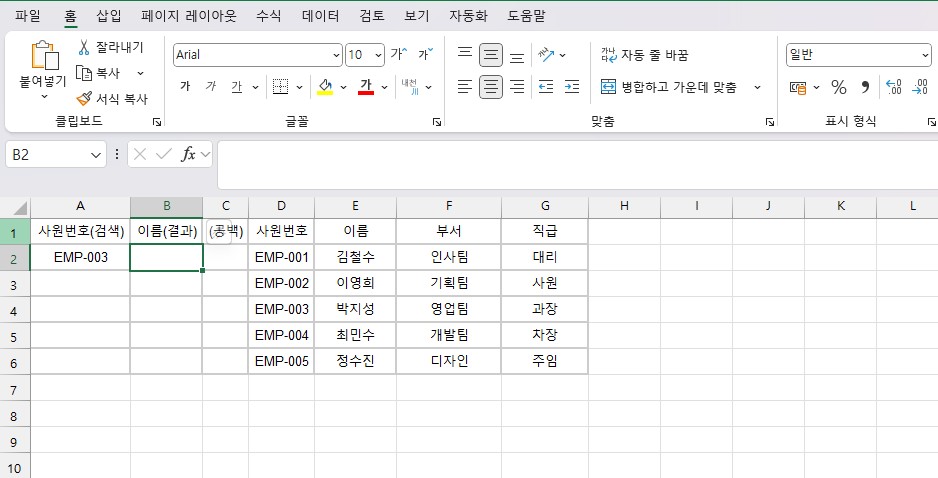Select cell containing EMP-003 in column A
938x478 pixels.
[x=80, y=257]
